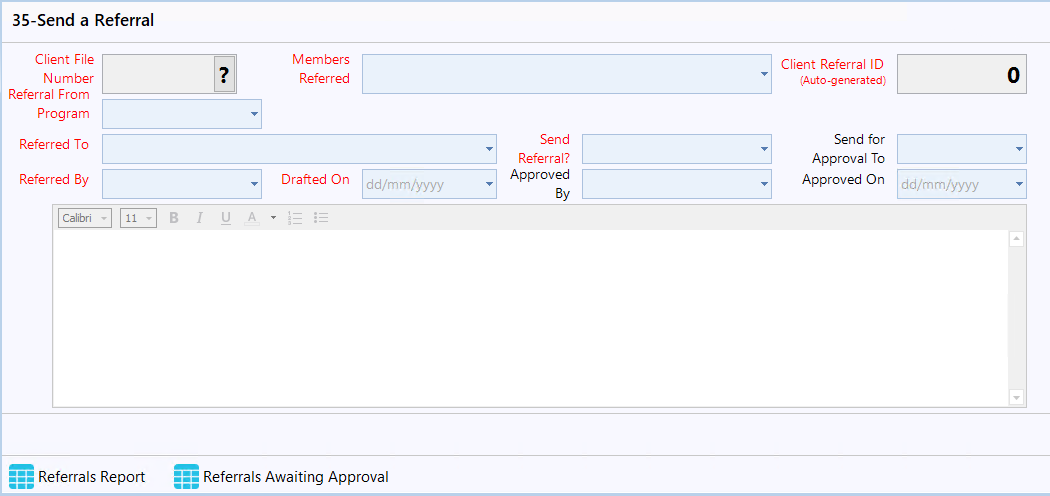1050x496 pixels.
Task: Click the question mark lookup button
Action: click(224, 74)
